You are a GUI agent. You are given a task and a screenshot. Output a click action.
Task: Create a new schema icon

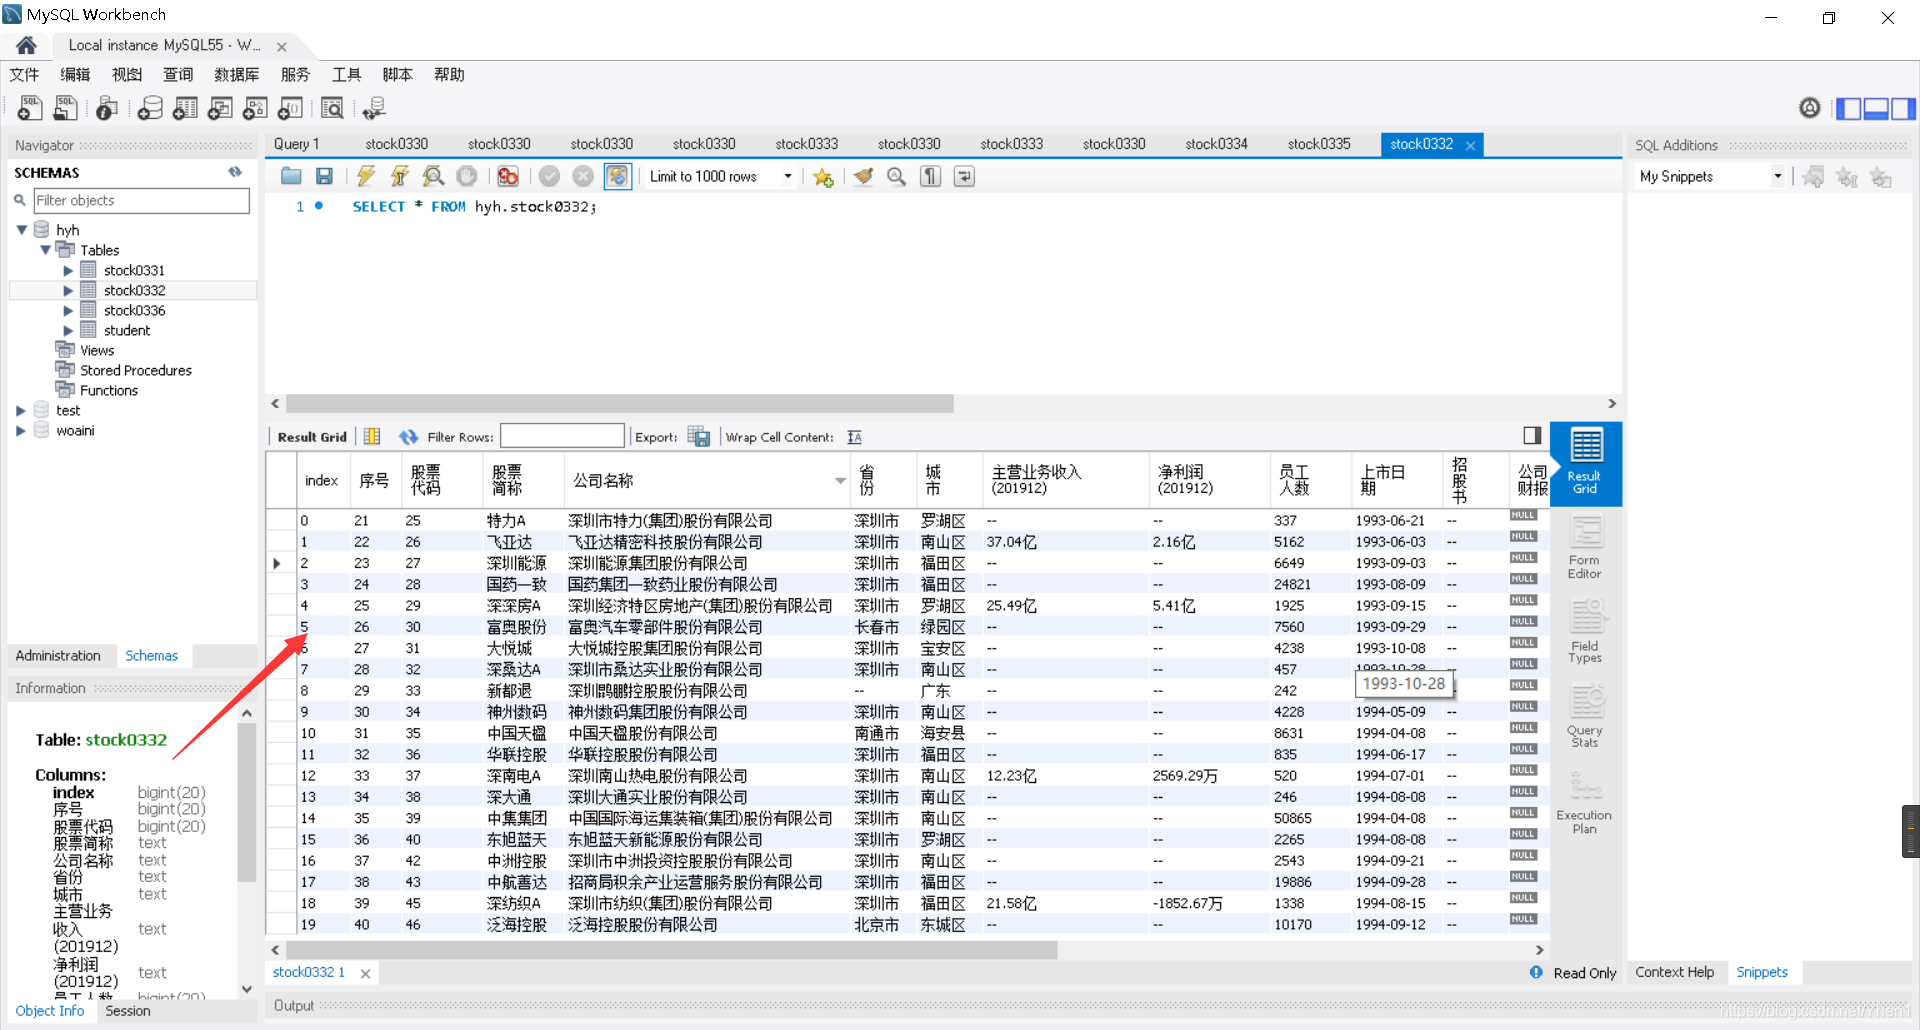(x=150, y=108)
